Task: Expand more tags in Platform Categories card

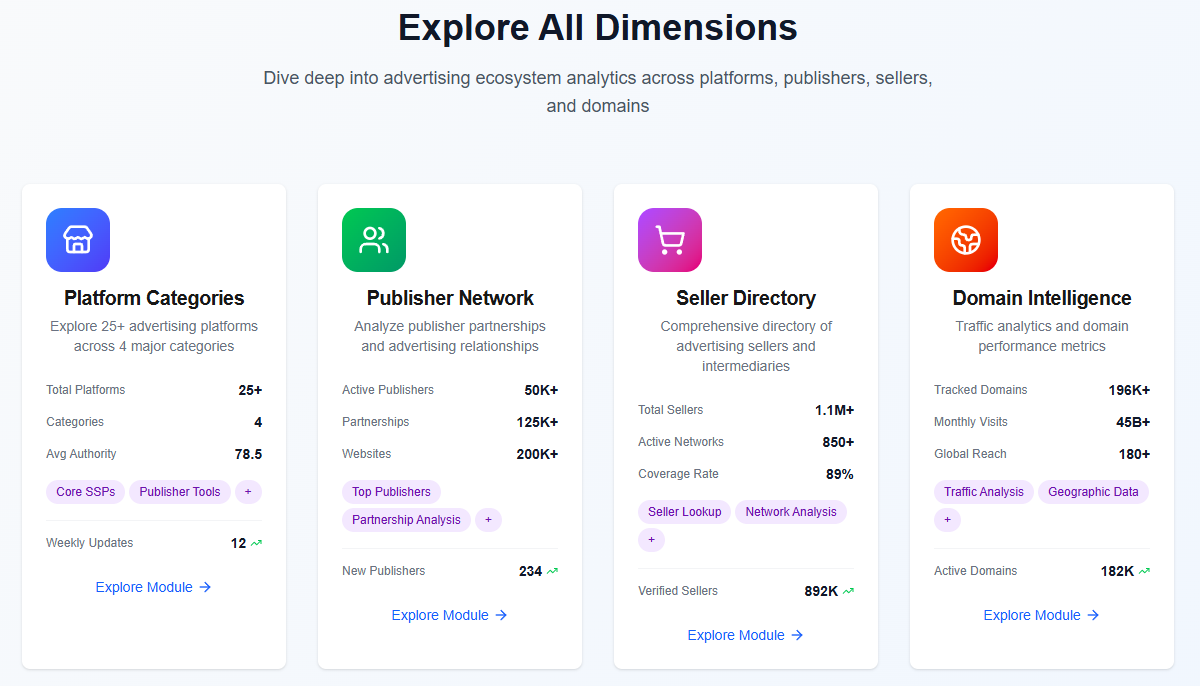Action: [x=248, y=491]
